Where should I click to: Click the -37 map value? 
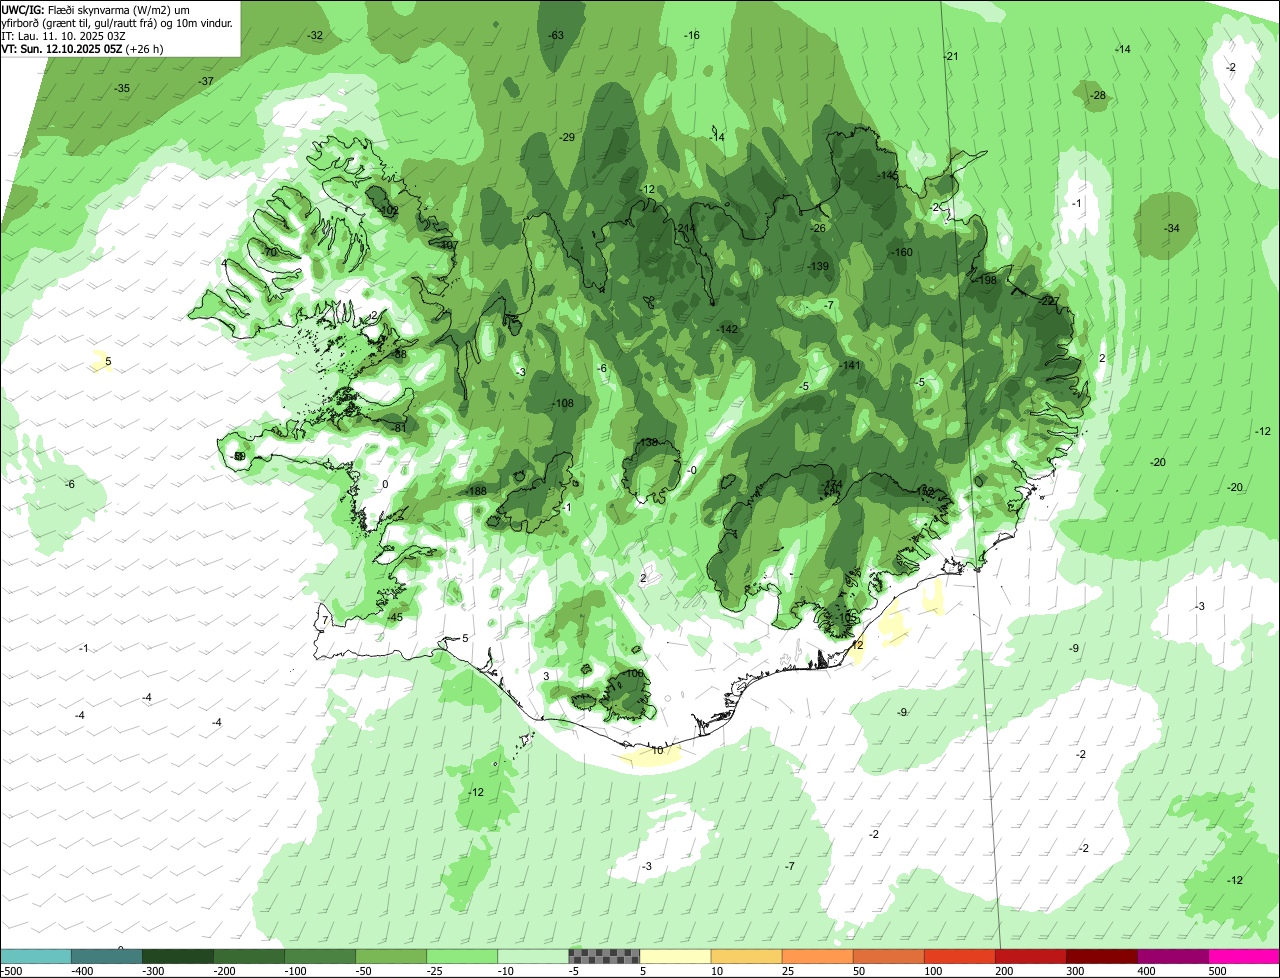tap(206, 81)
